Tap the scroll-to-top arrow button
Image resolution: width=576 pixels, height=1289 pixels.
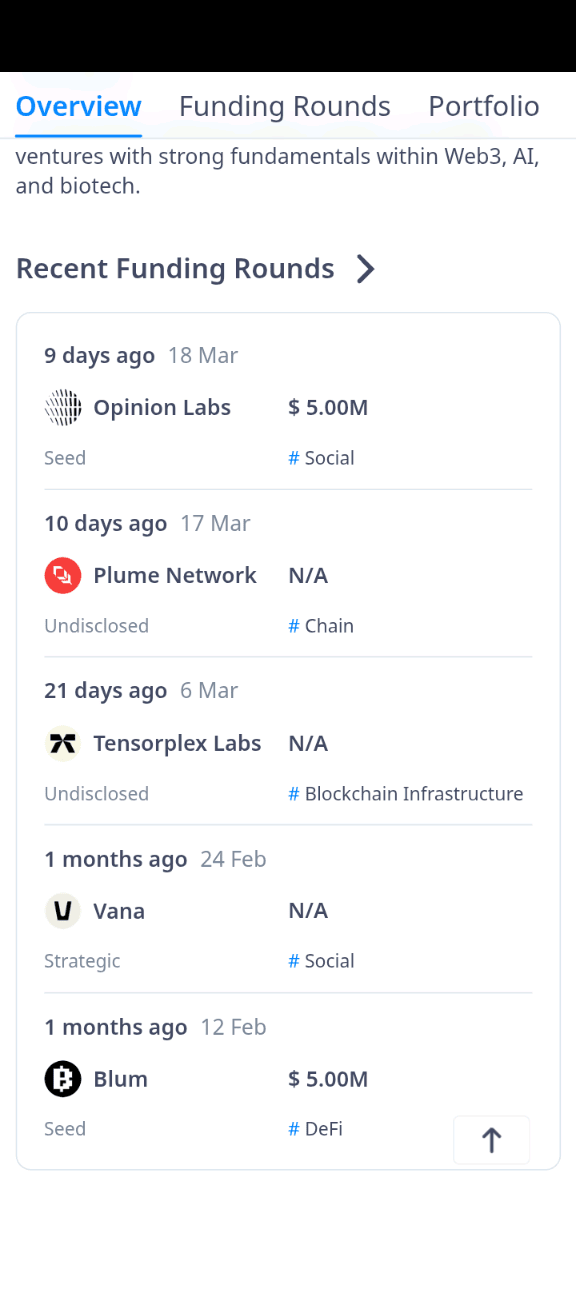491,1140
